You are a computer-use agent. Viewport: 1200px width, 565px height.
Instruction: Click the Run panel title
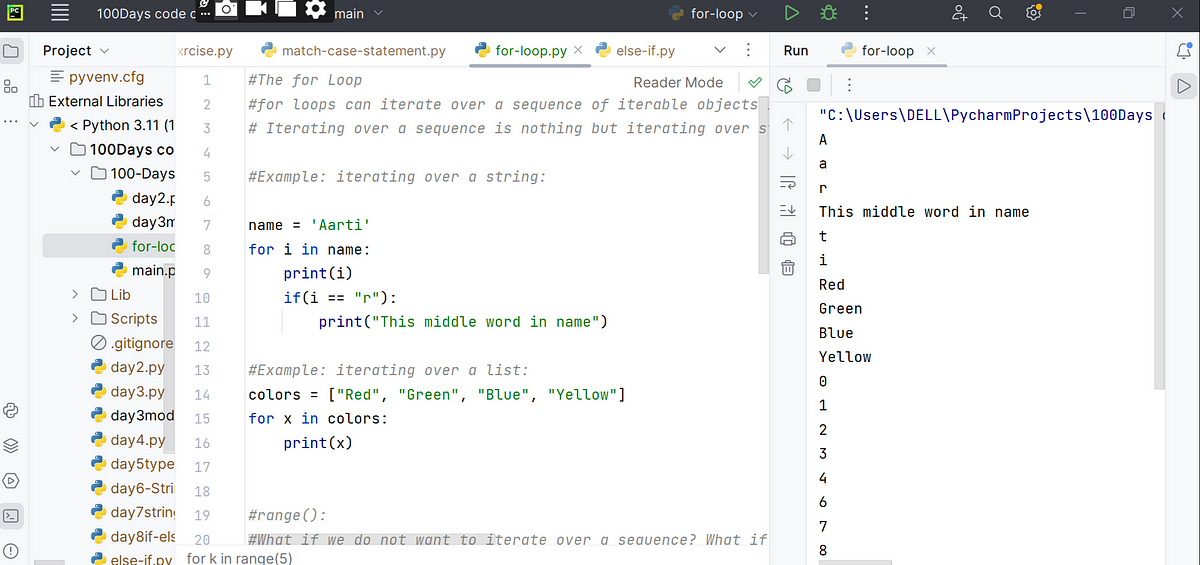click(x=796, y=50)
